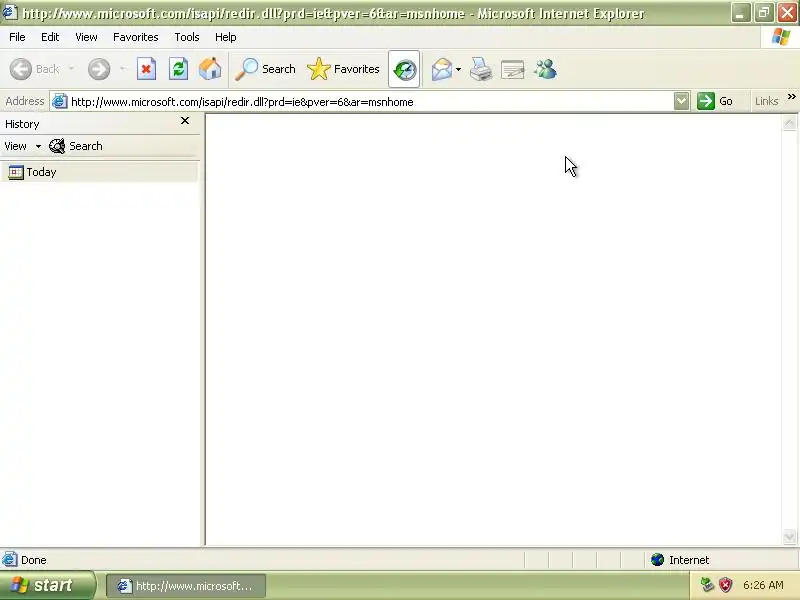800x600 pixels.
Task: Click the page icon in Address bar
Action: click(60, 101)
